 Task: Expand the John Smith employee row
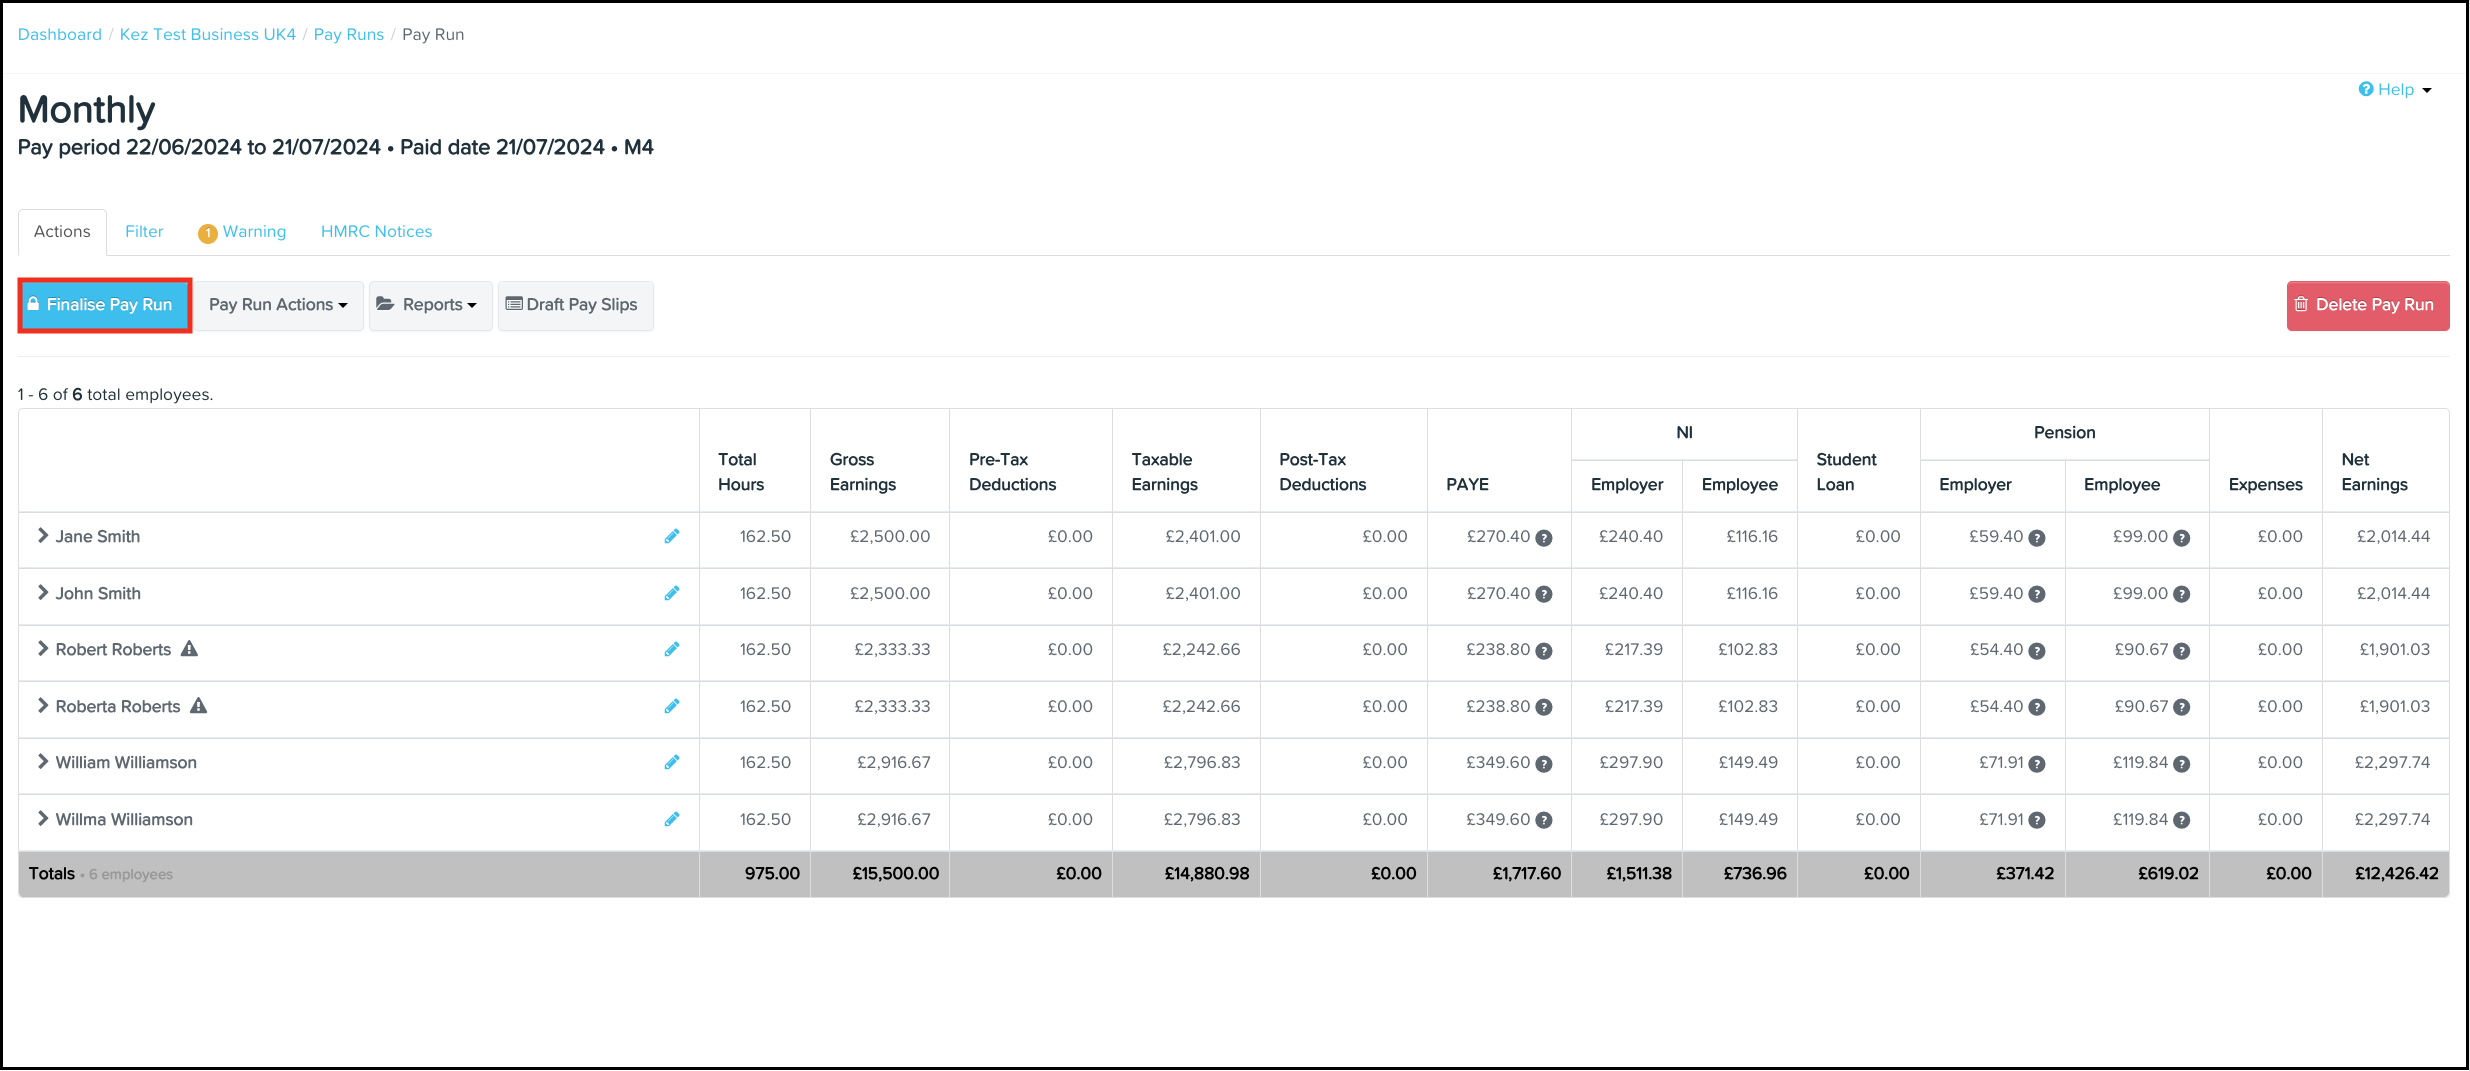[43, 593]
